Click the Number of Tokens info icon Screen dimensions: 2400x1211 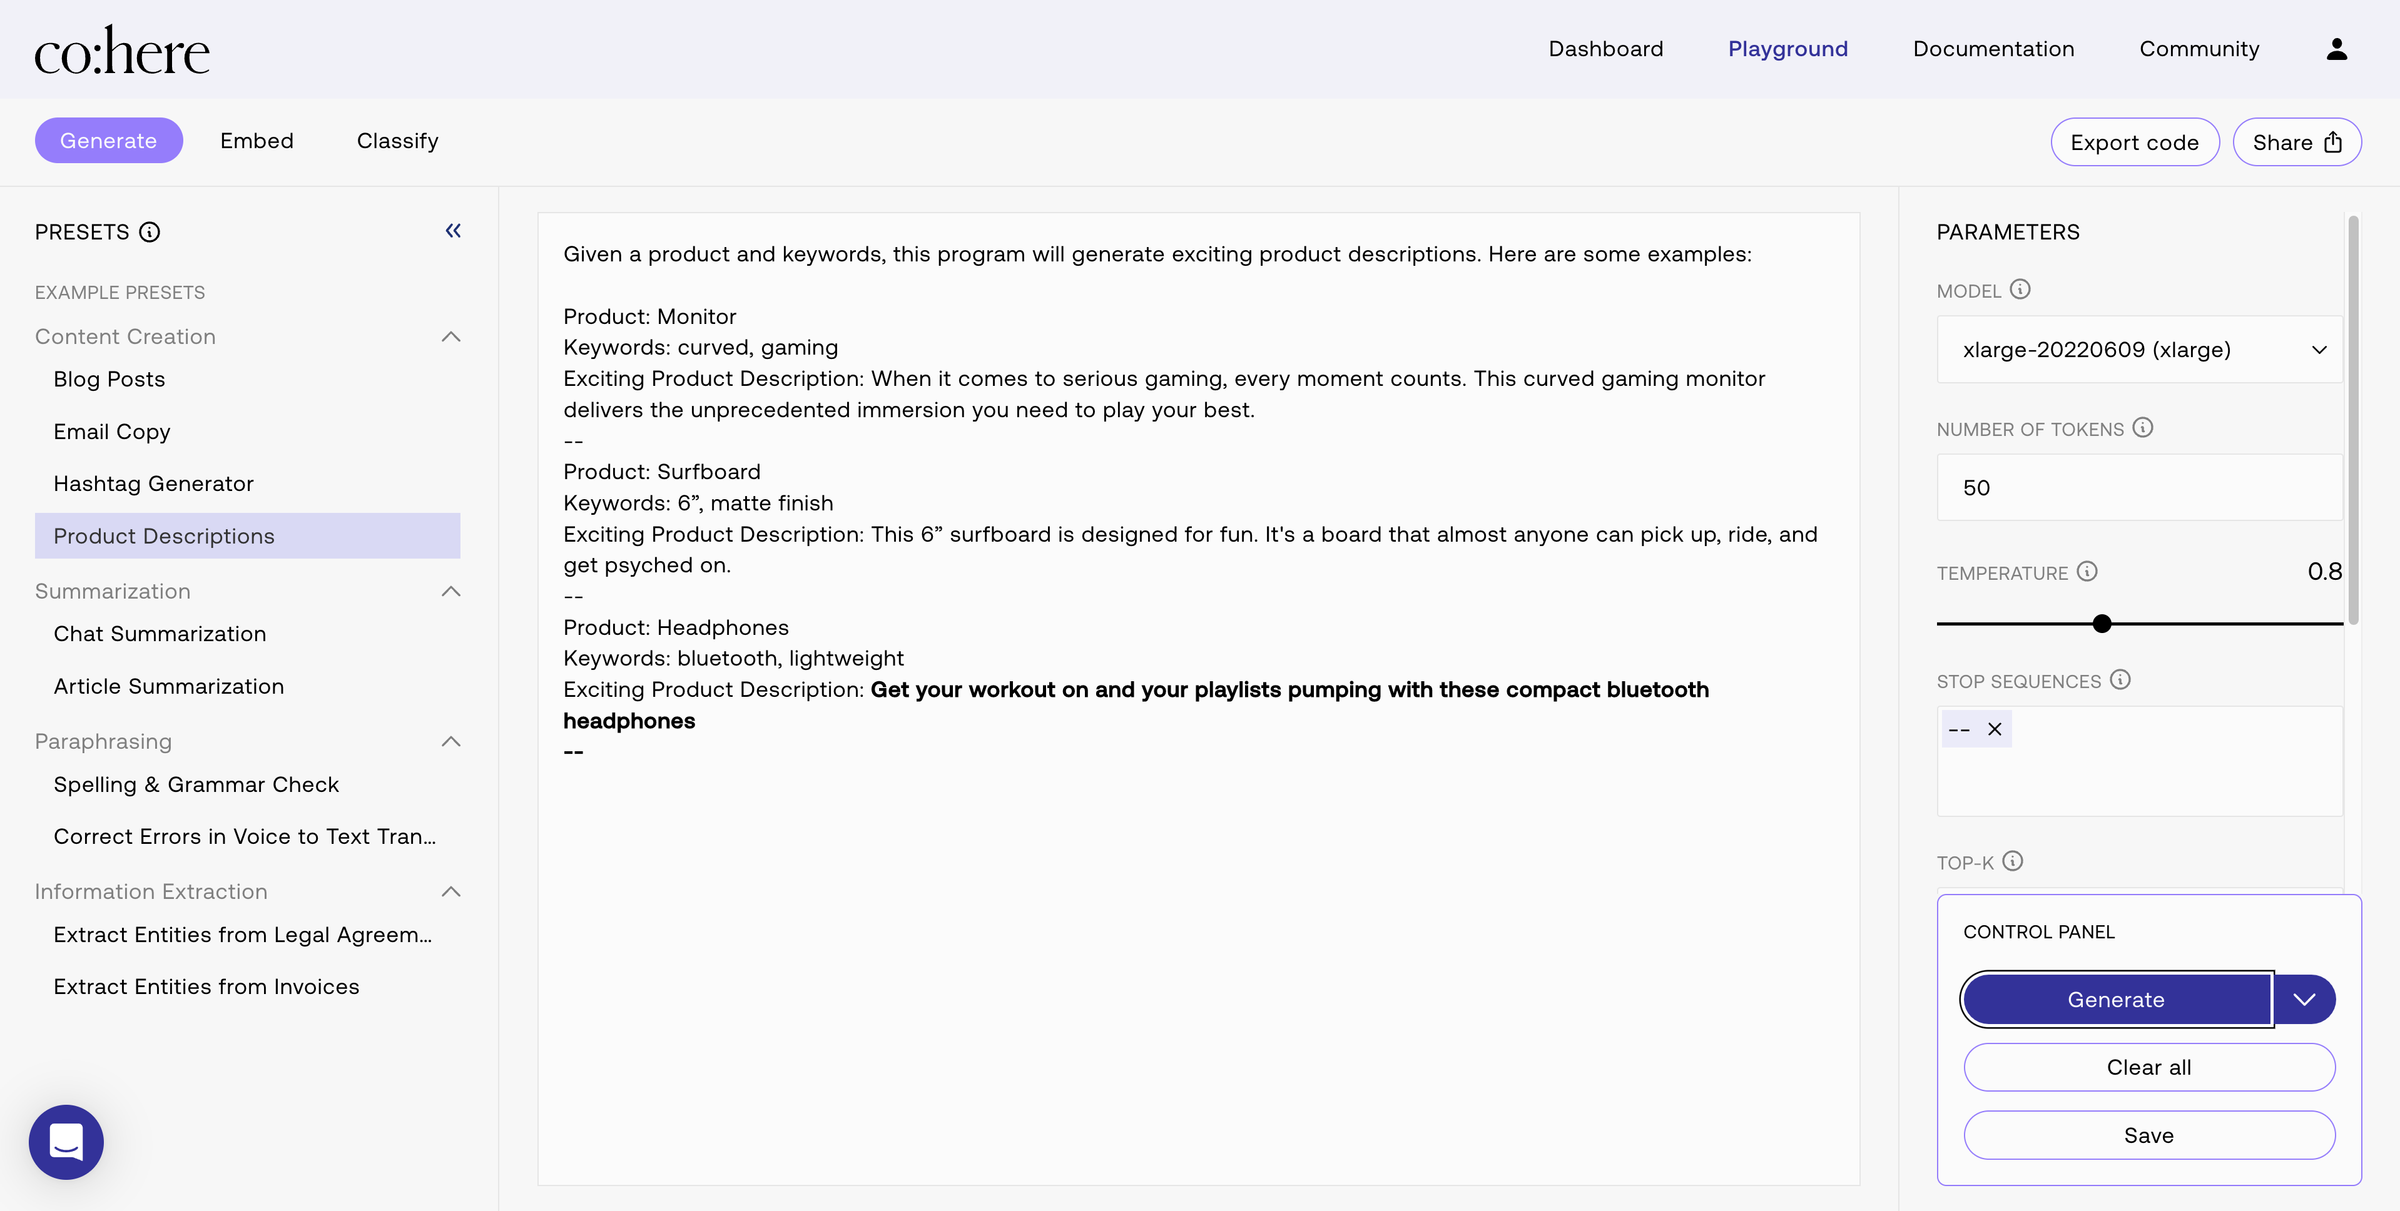(2143, 427)
